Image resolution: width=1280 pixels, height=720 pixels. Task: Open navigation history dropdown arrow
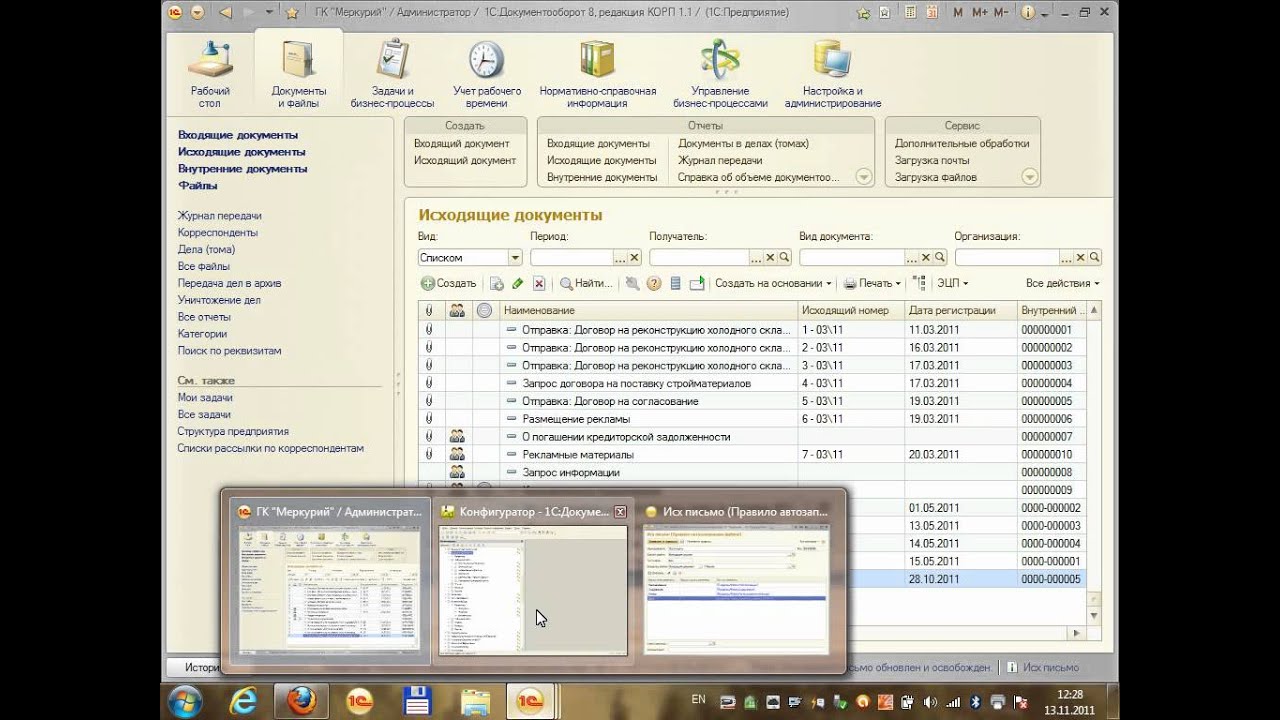point(270,12)
